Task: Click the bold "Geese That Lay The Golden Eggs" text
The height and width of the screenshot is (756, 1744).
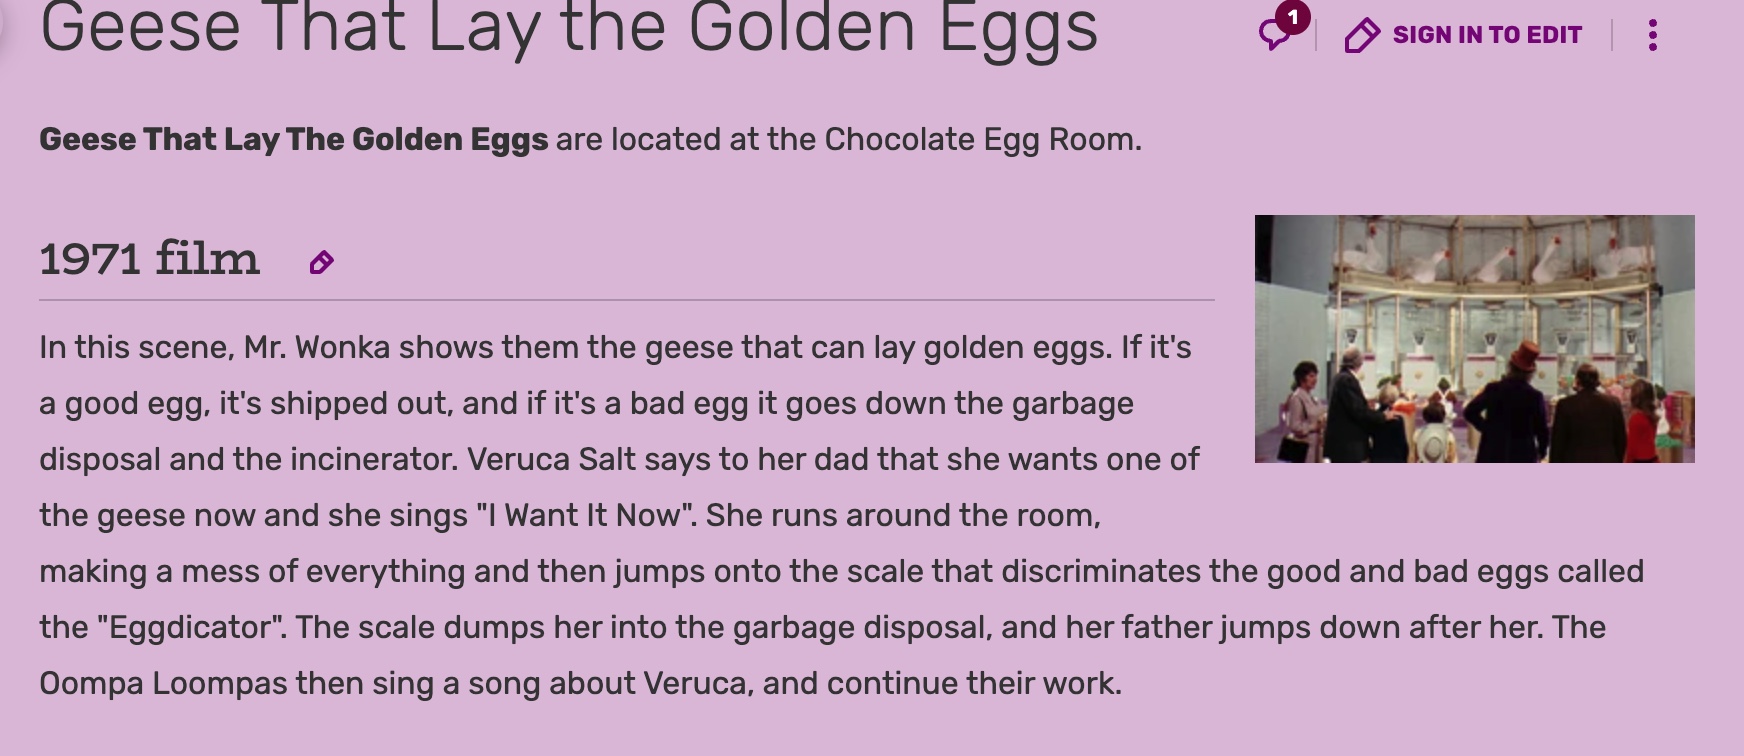Action: click(293, 139)
